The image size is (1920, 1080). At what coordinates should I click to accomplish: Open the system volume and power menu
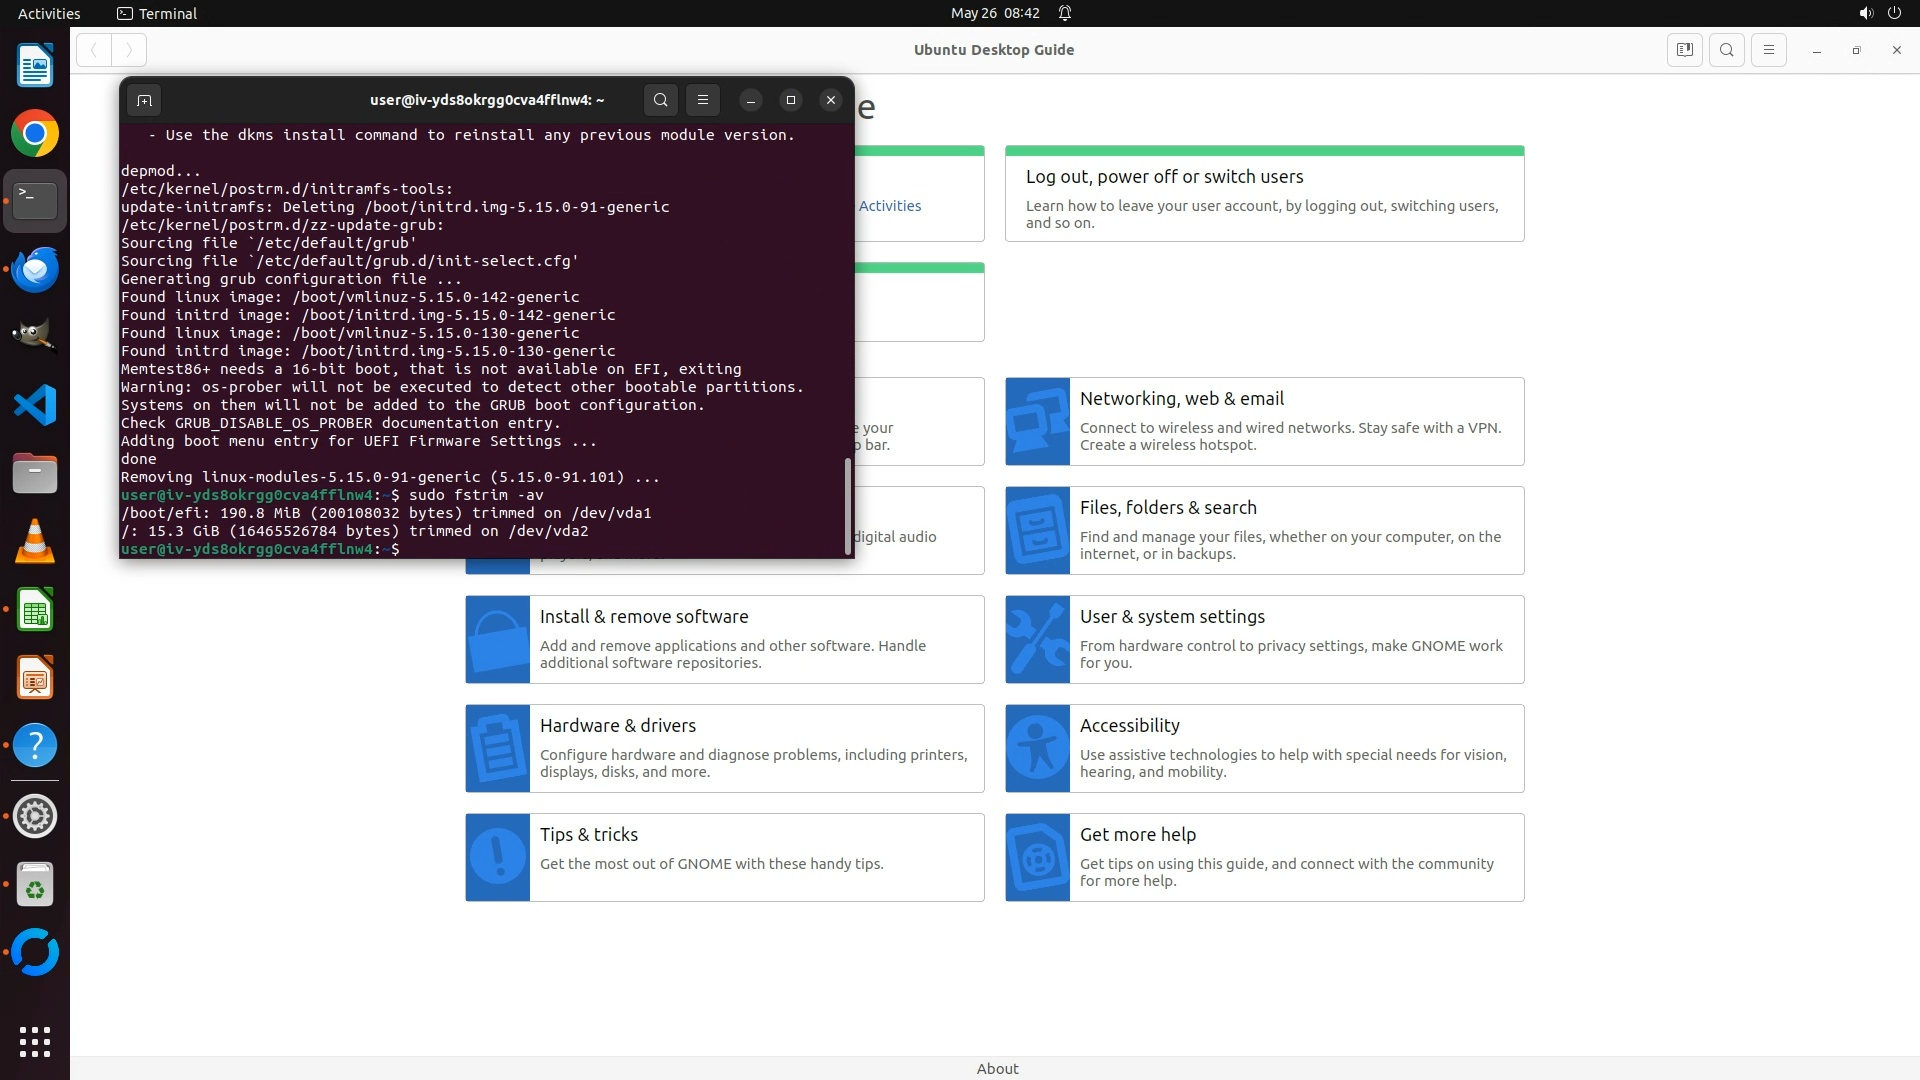(x=1879, y=13)
